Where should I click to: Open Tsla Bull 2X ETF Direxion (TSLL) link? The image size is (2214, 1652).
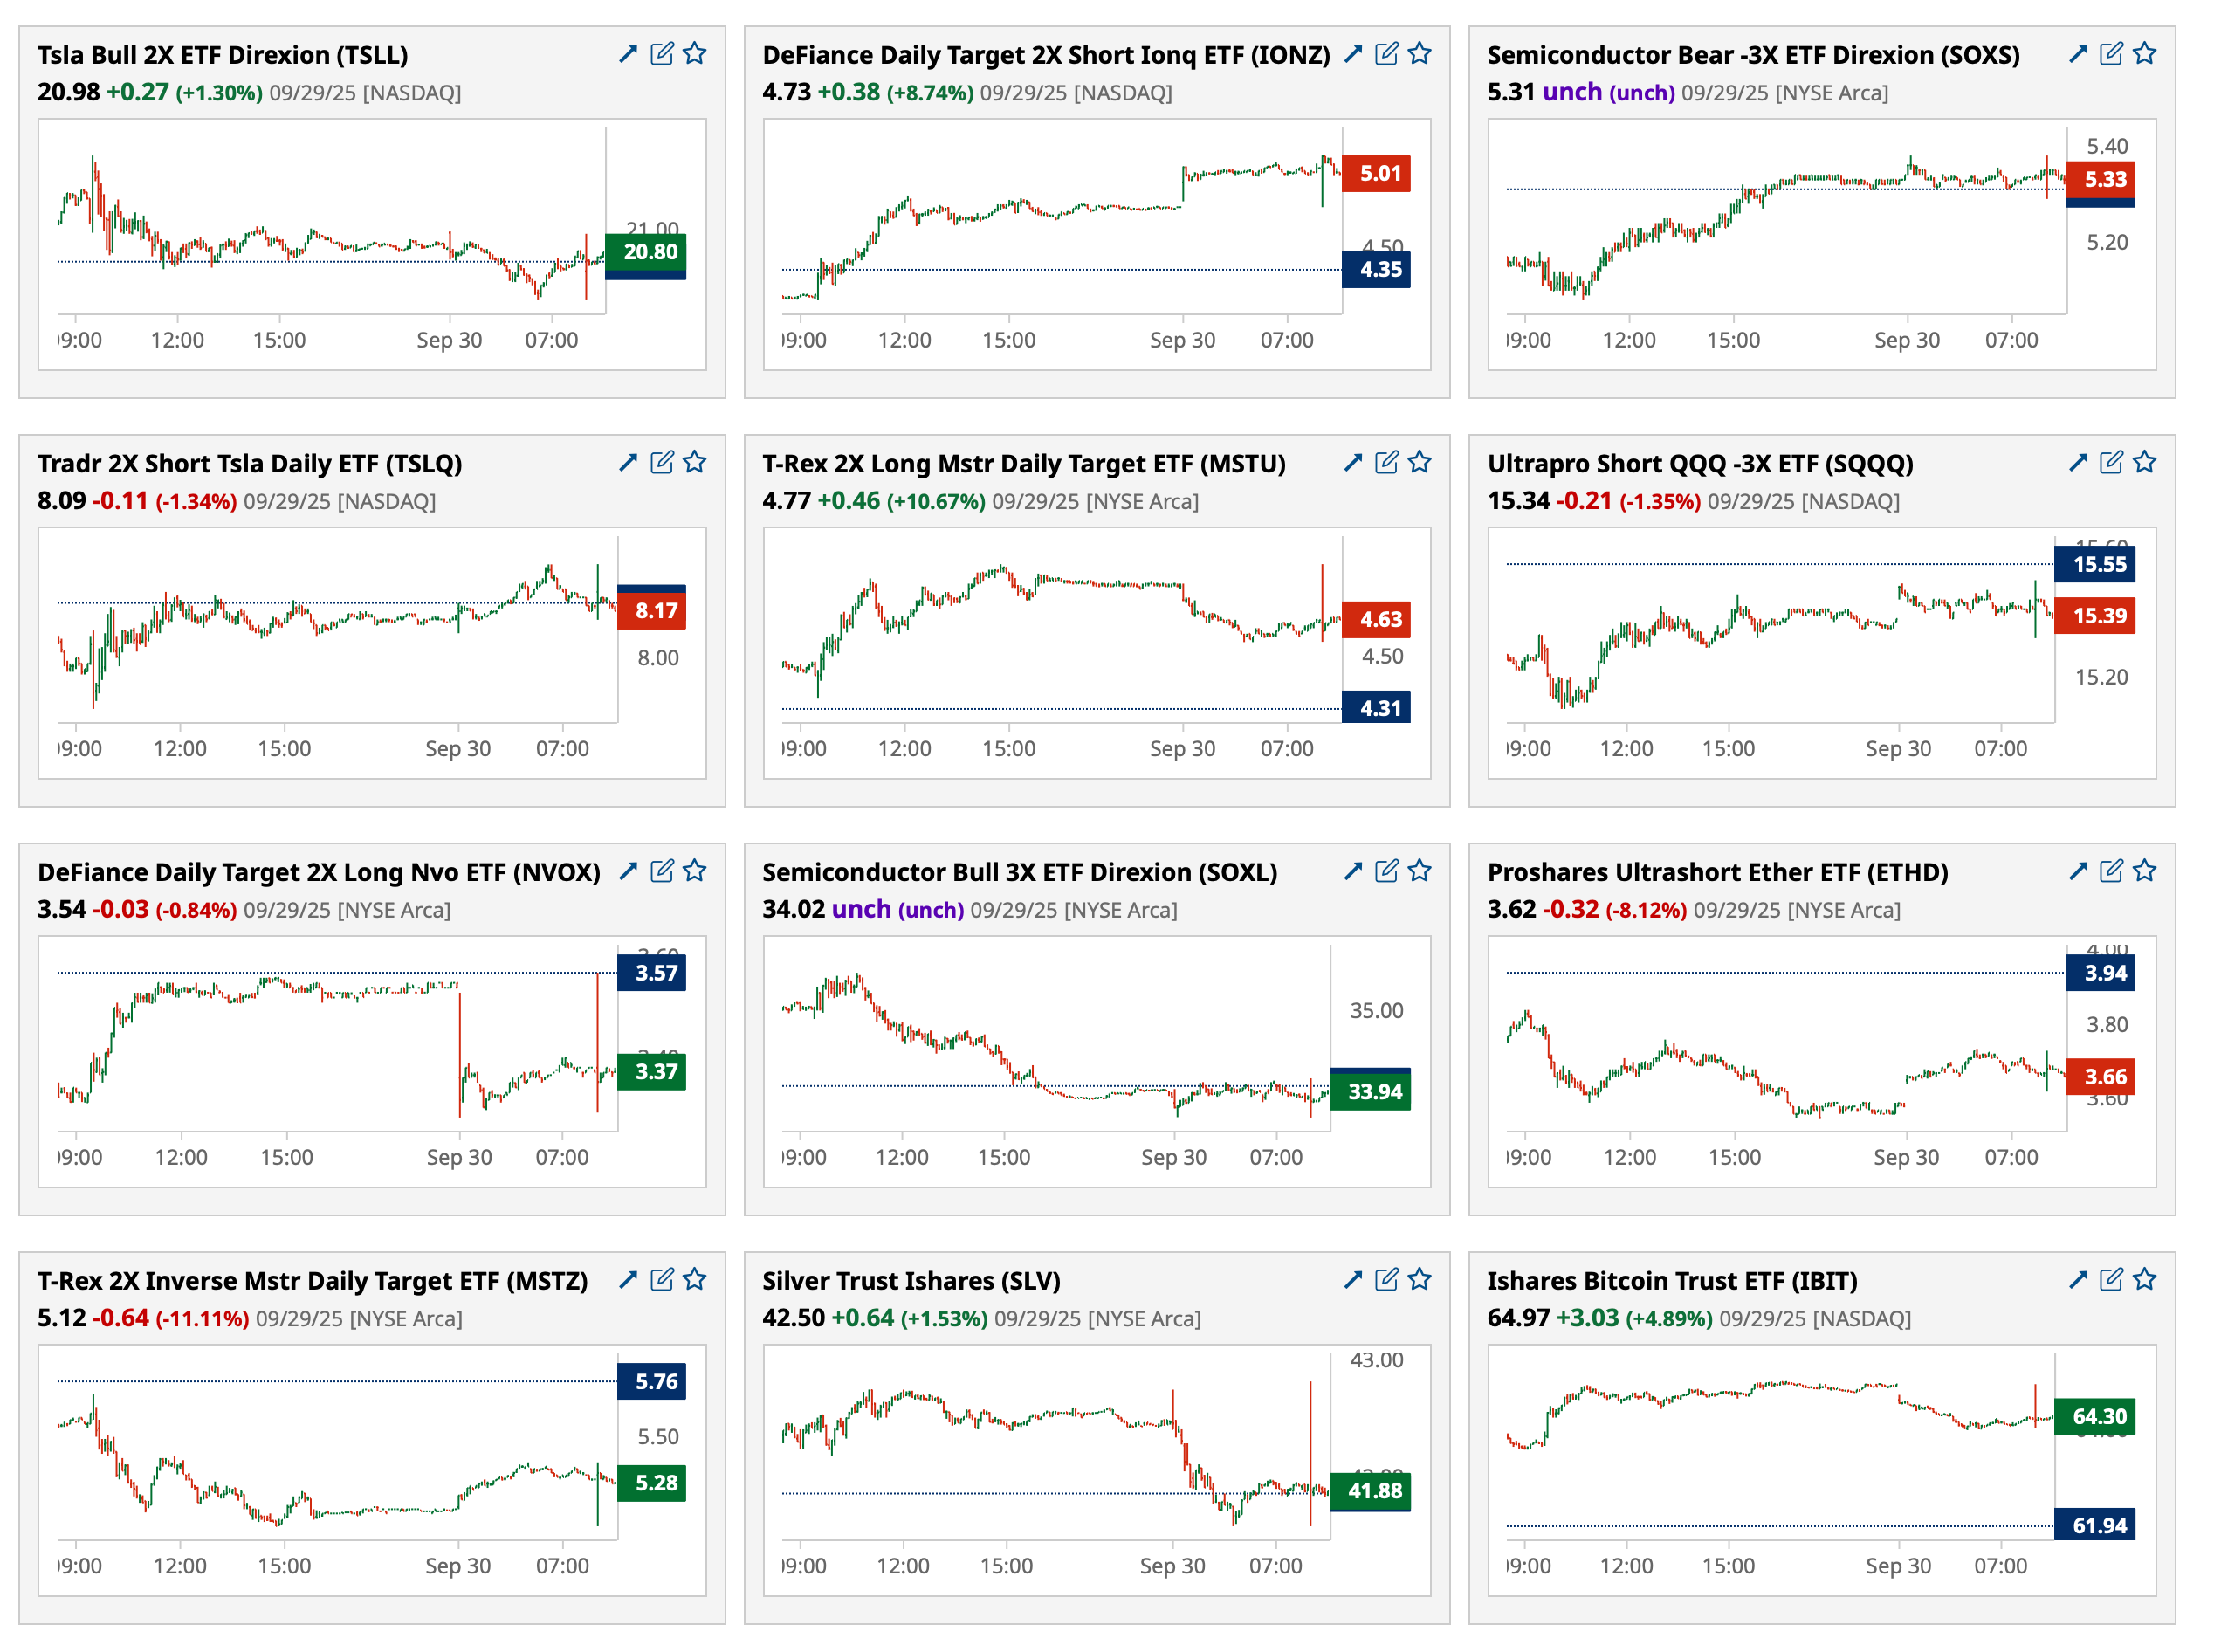click(222, 55)
